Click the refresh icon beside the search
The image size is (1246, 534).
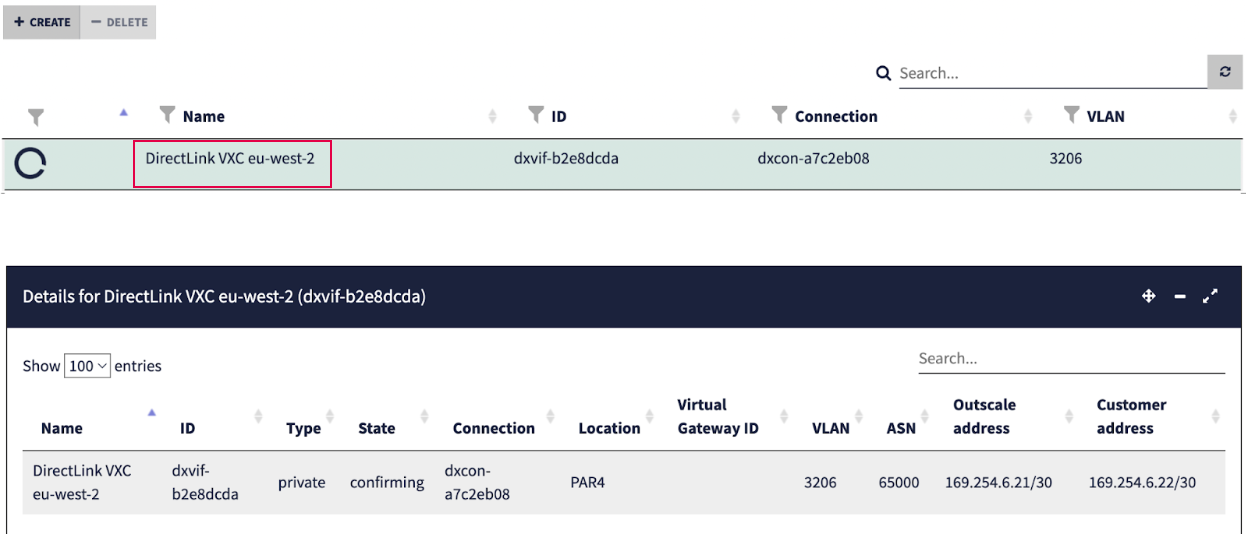[x=1225, y=72]
